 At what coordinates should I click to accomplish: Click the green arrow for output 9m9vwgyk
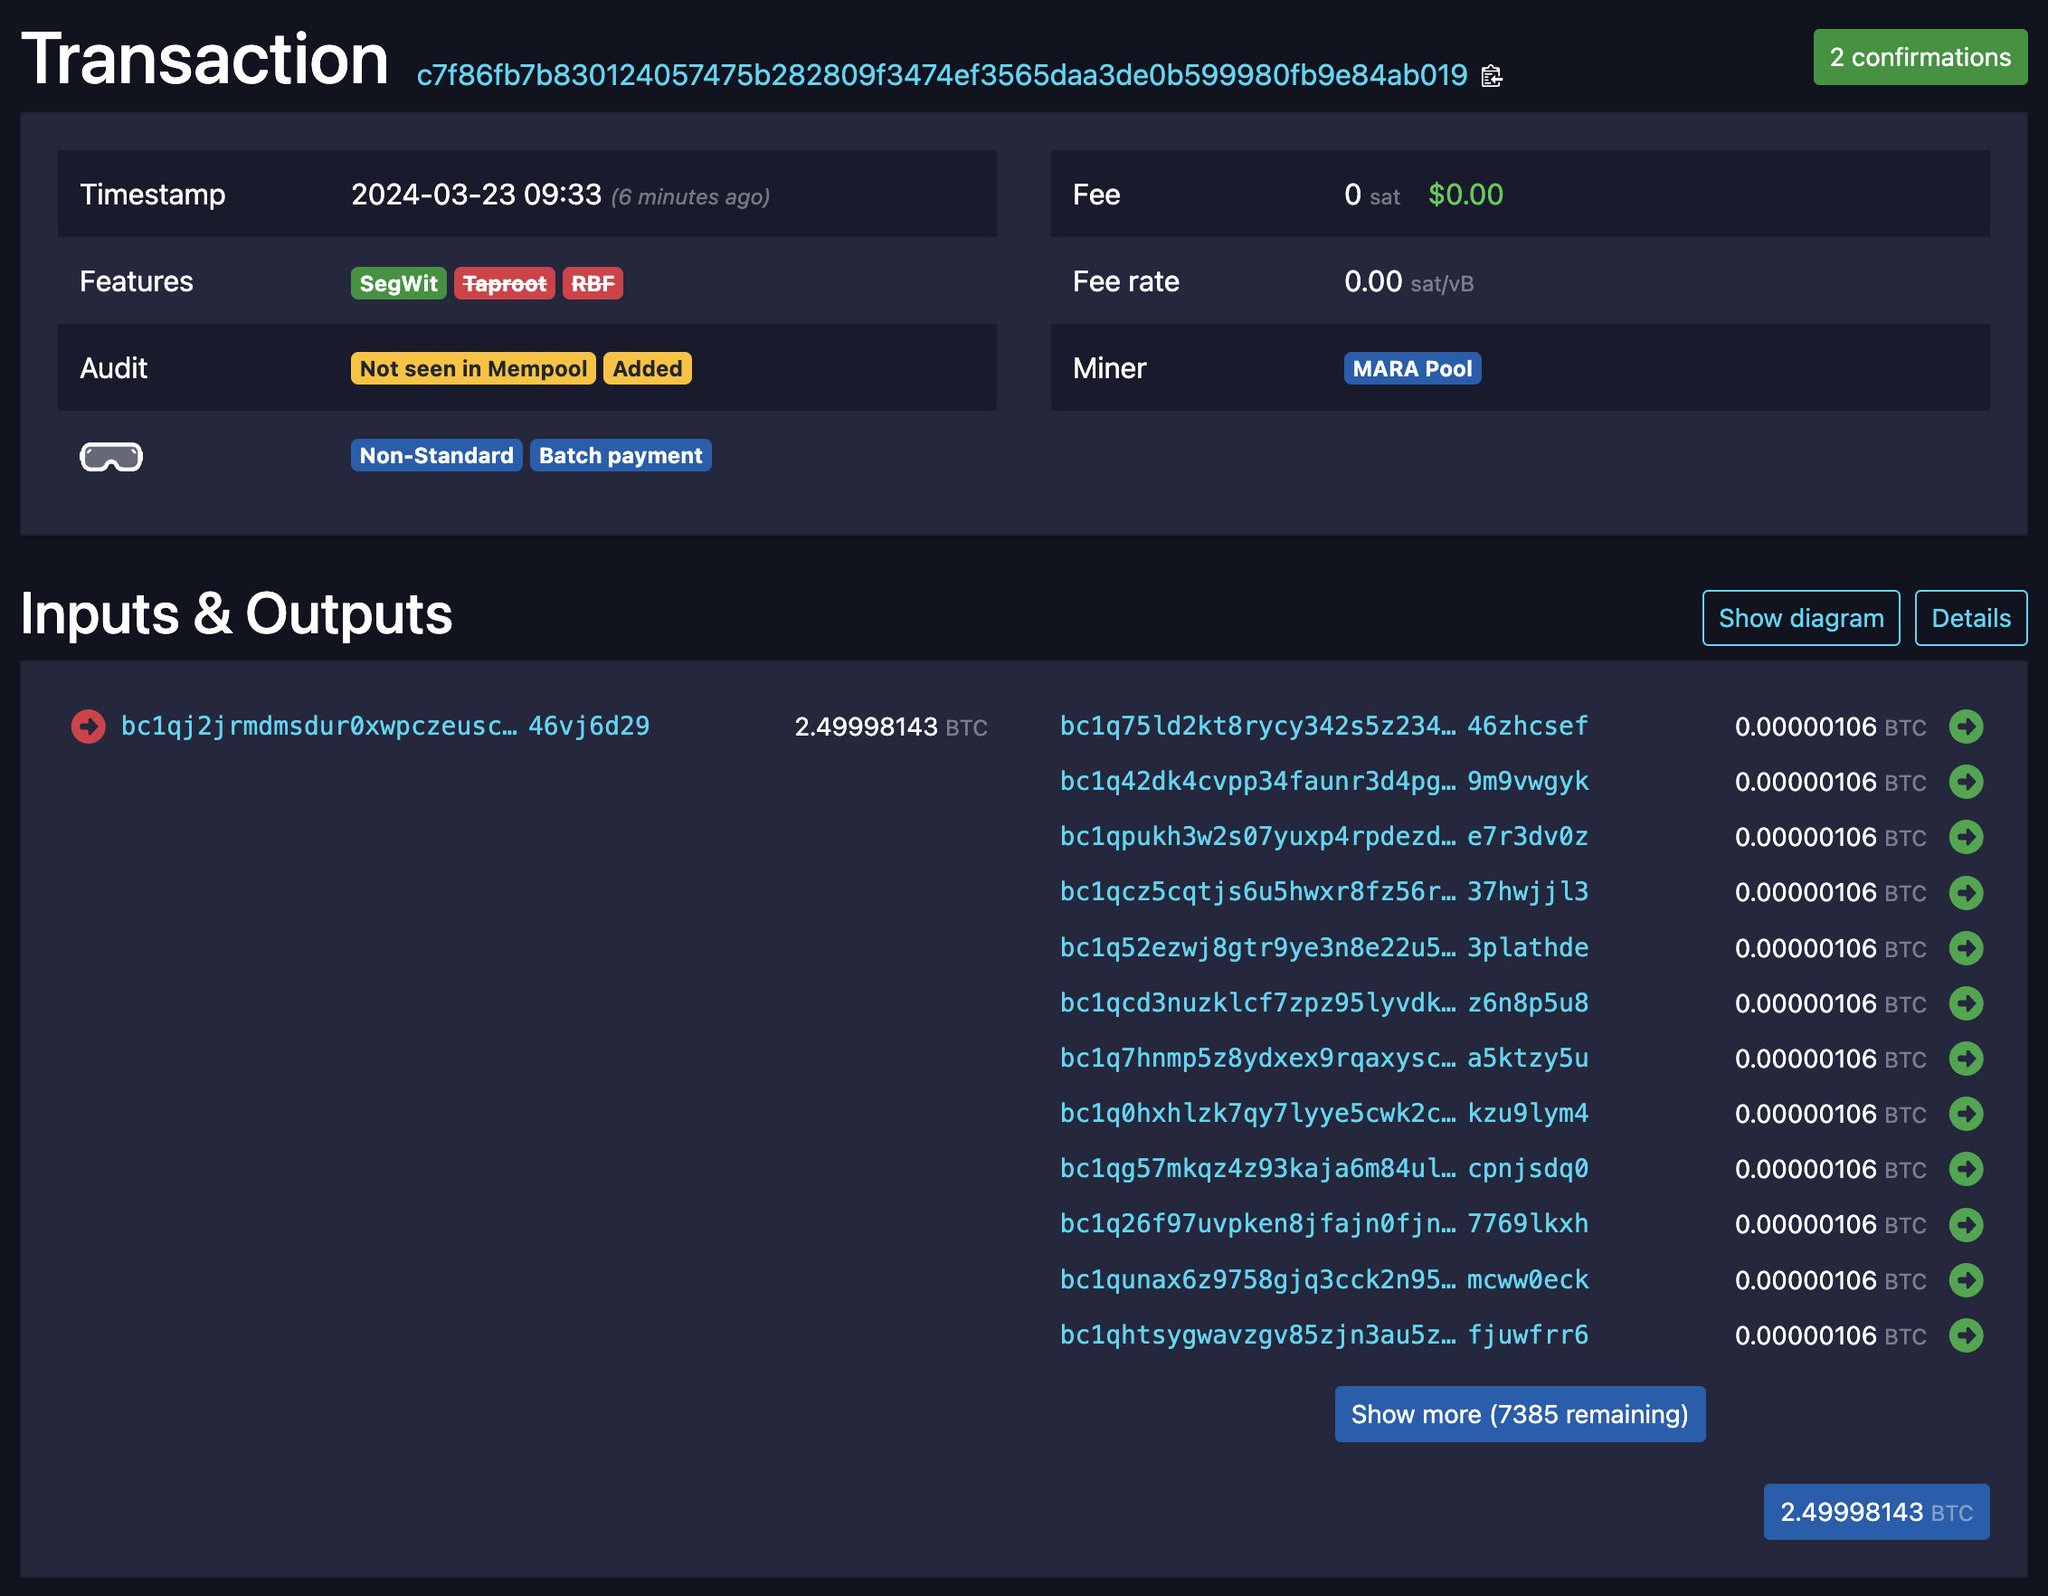[x=1966, y=782]
